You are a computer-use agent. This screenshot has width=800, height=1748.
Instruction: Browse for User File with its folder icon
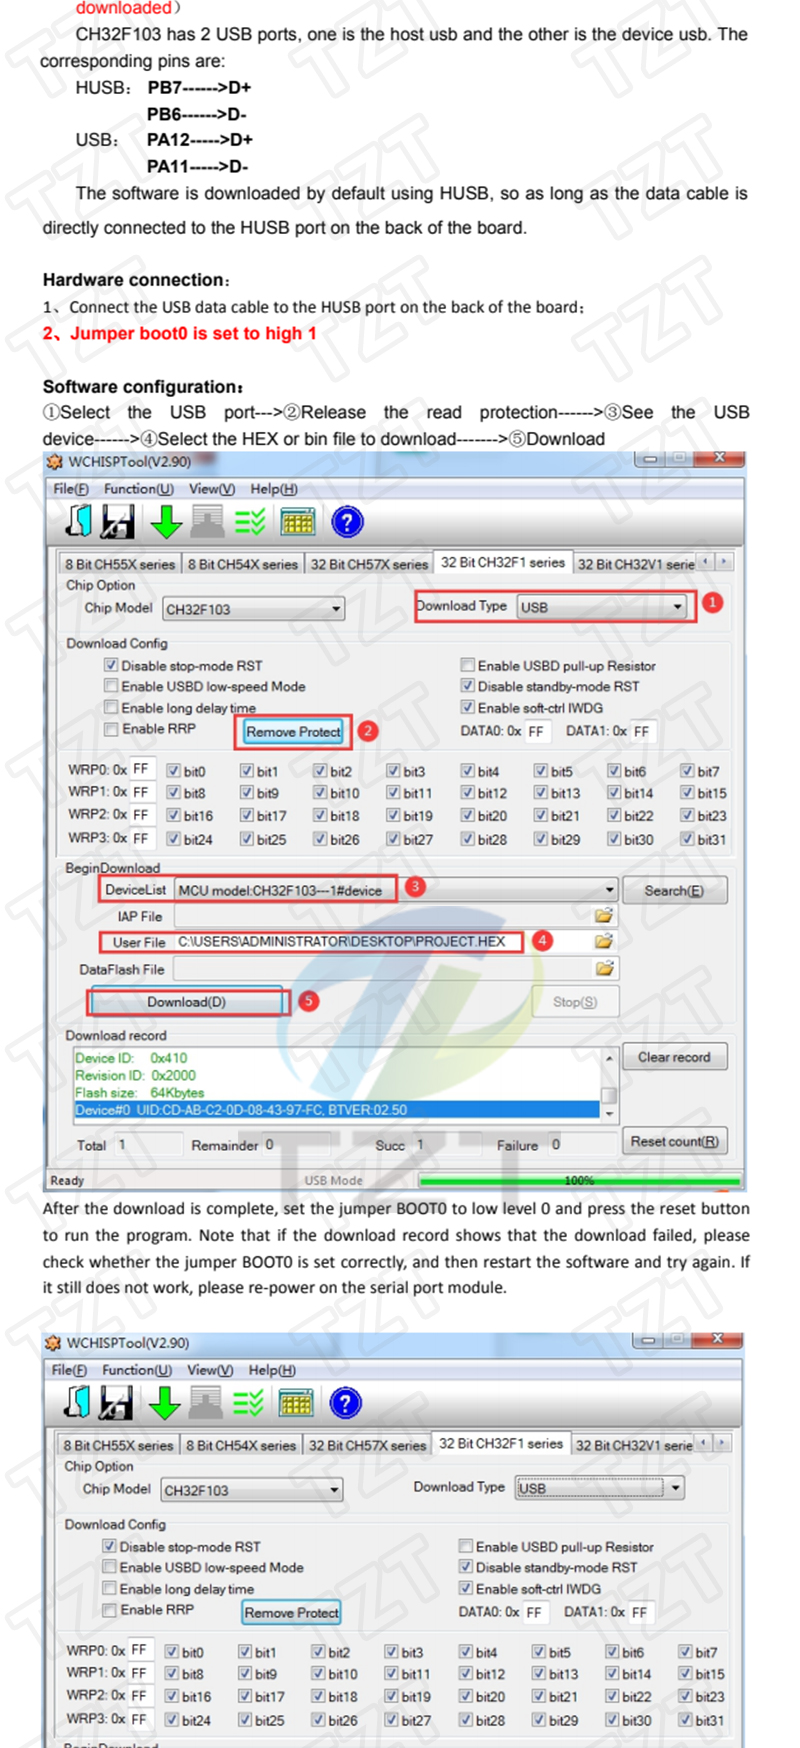(x=604, y=941)
